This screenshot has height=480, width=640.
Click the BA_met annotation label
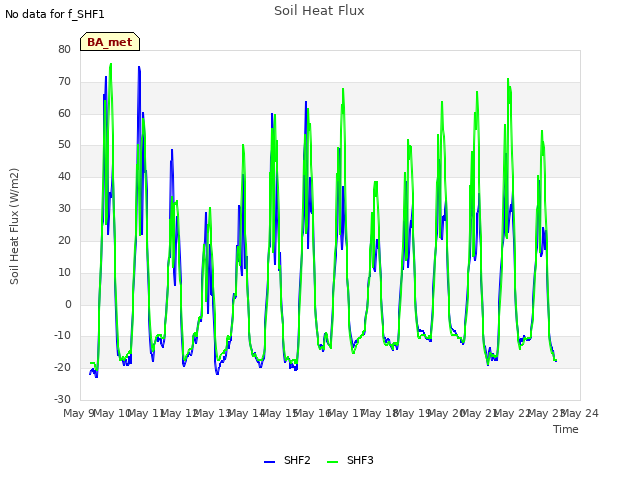[x=110, y=42]
